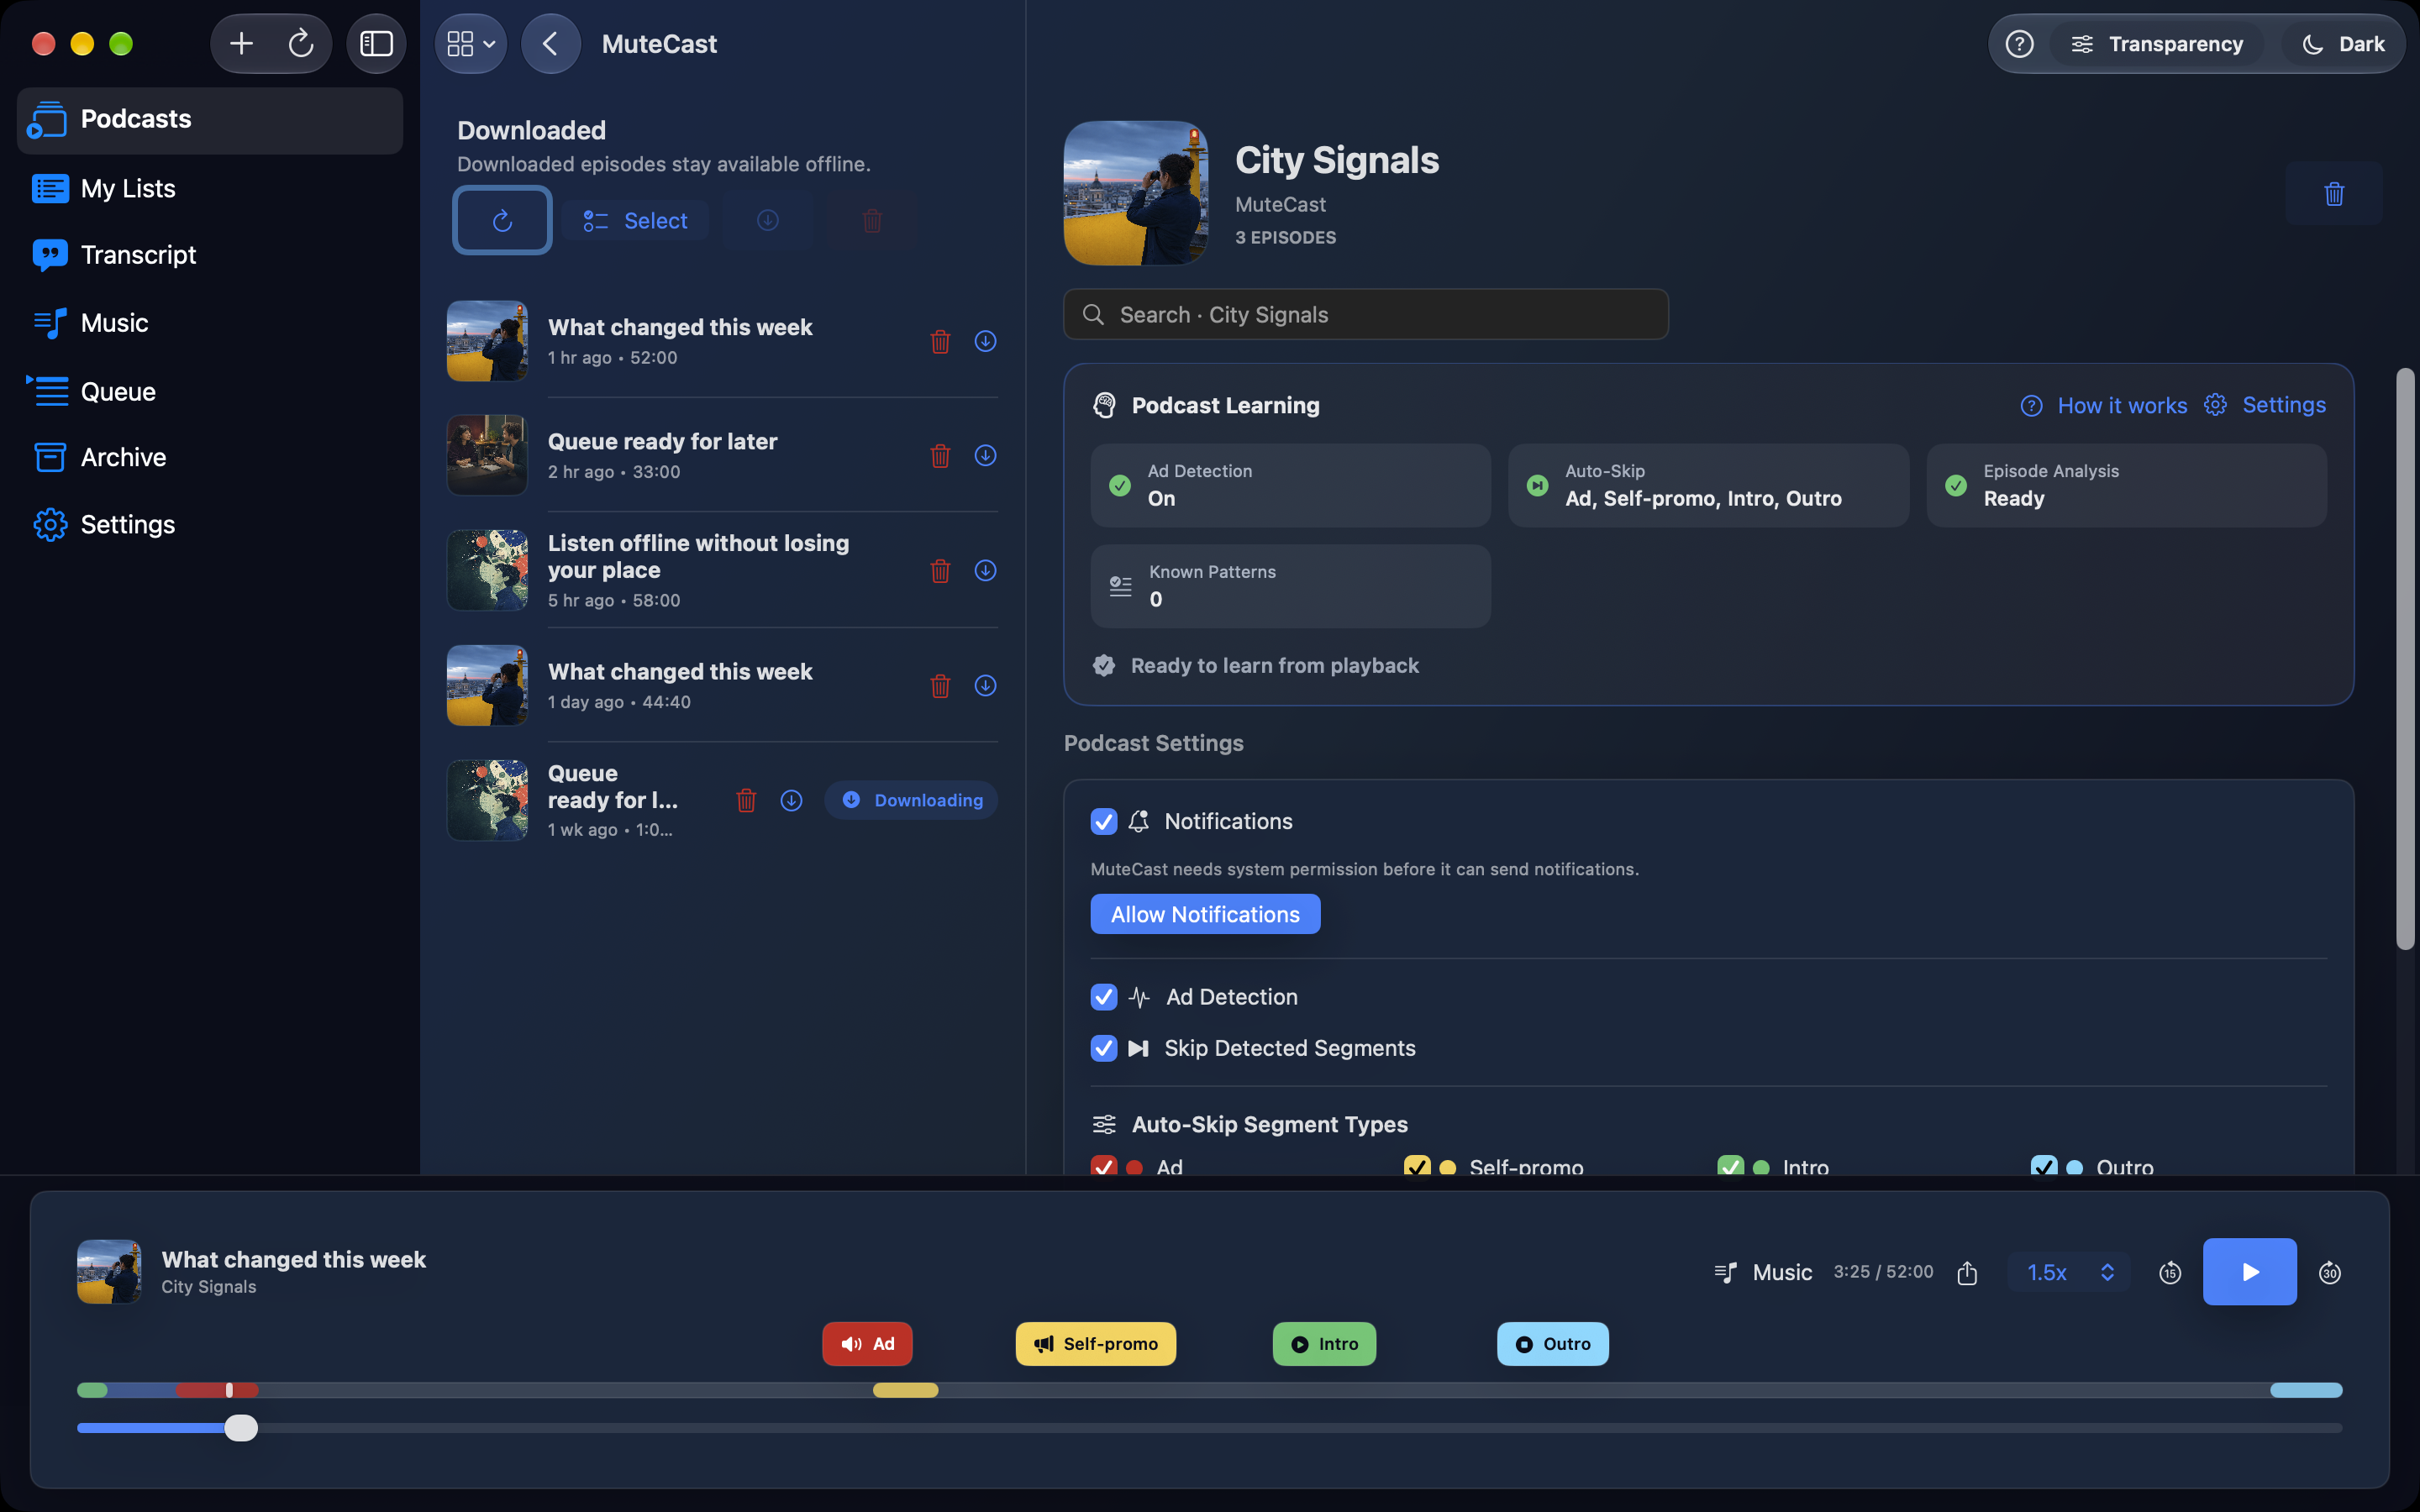Click the Allow Notifications button
The height and width of the screenshot is (1512, 2420).
click(1205, 914)
